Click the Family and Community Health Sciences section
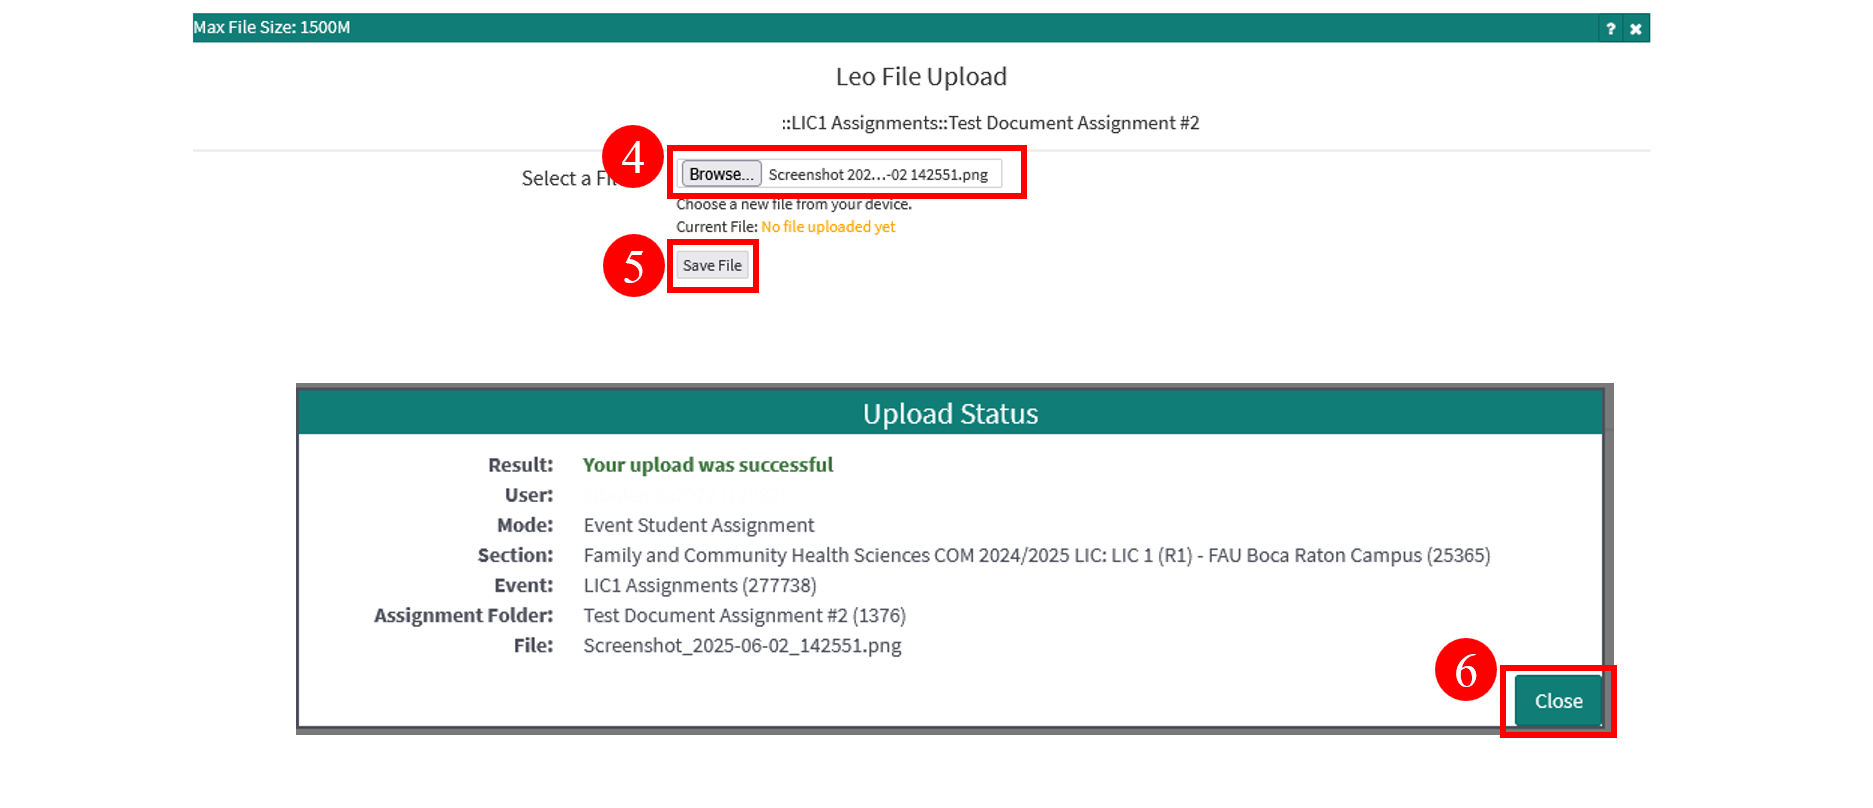 (x=1036, y=556)
